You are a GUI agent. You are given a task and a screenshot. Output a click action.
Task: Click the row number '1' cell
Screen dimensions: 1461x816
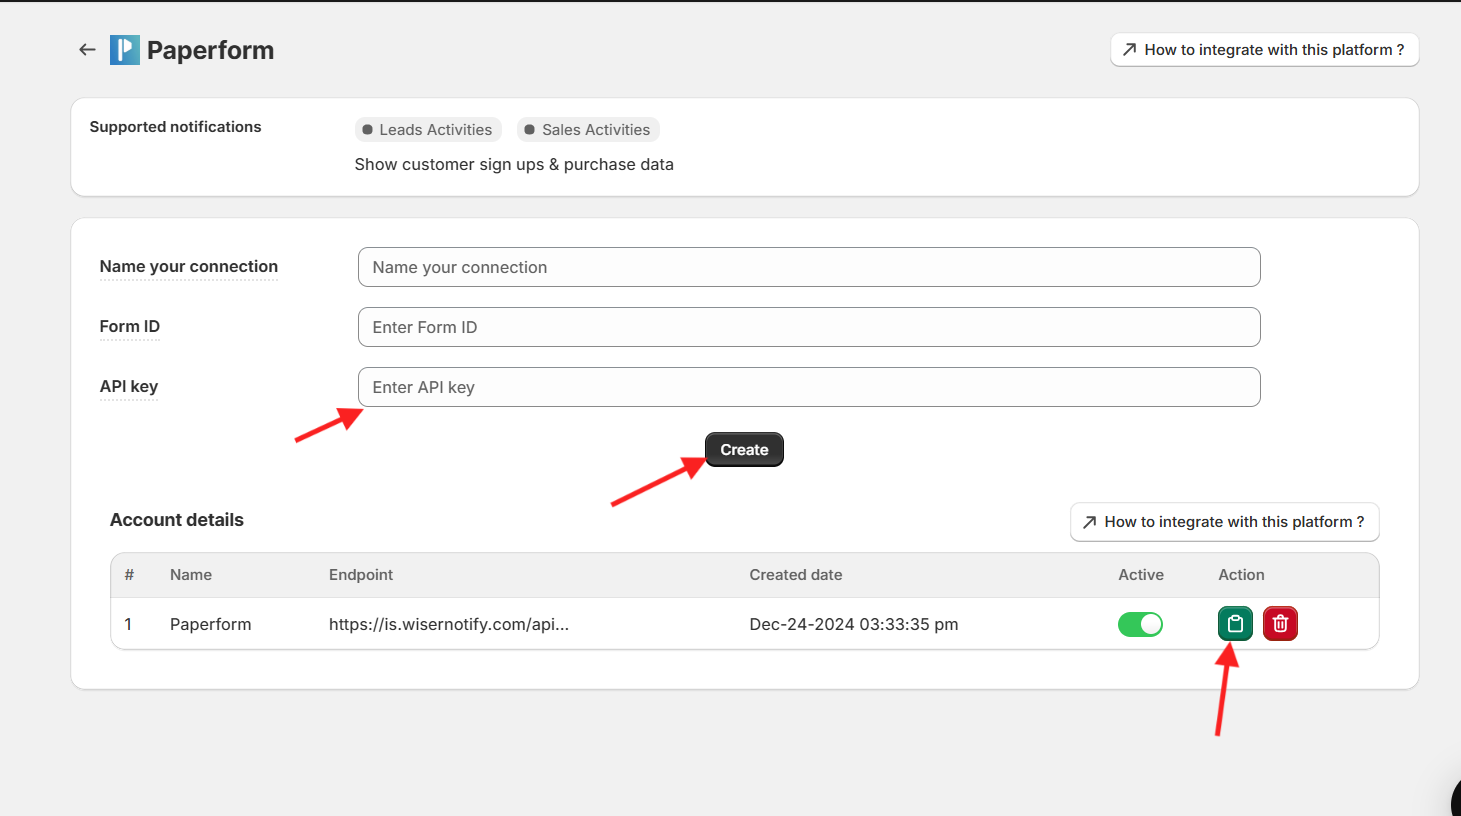(x=128, y=624)
